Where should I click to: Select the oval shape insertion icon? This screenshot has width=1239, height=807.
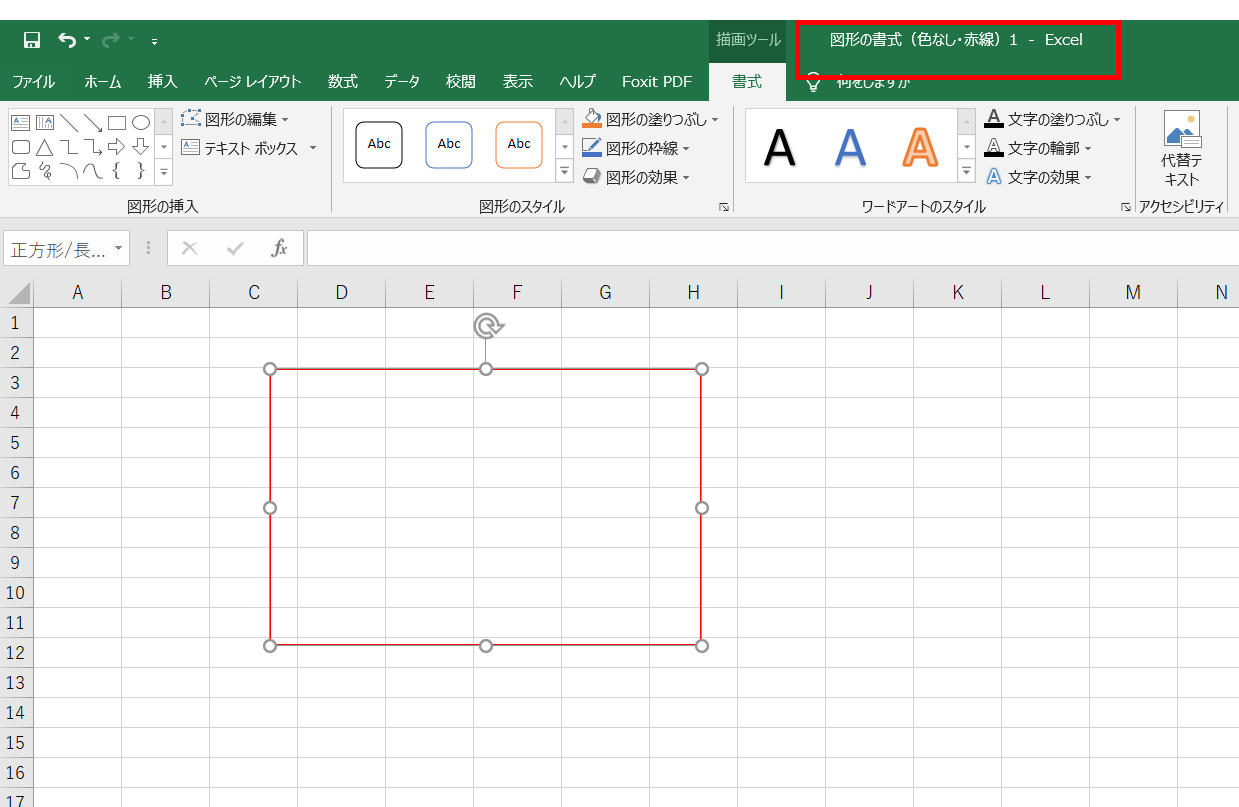141,123
